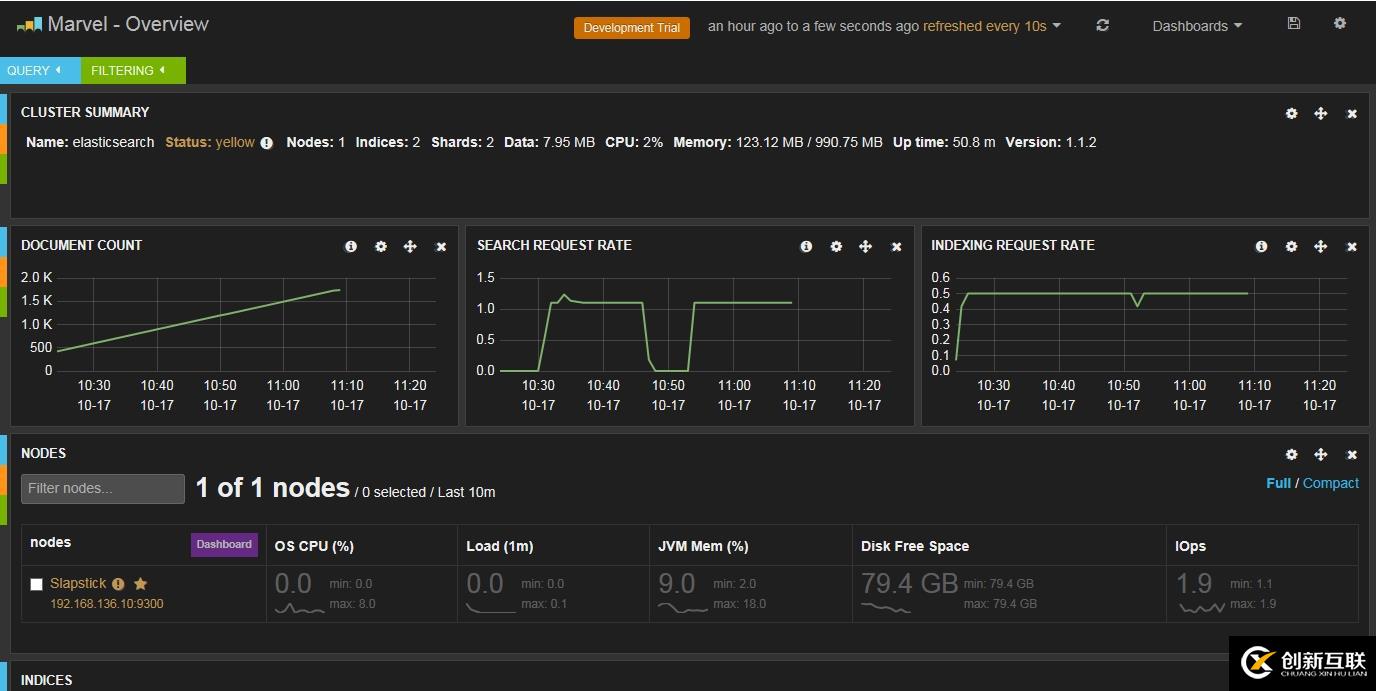Screen dimensions: 1376x691
Task: Click the Filter nodes input field
Action: point(102,488)
